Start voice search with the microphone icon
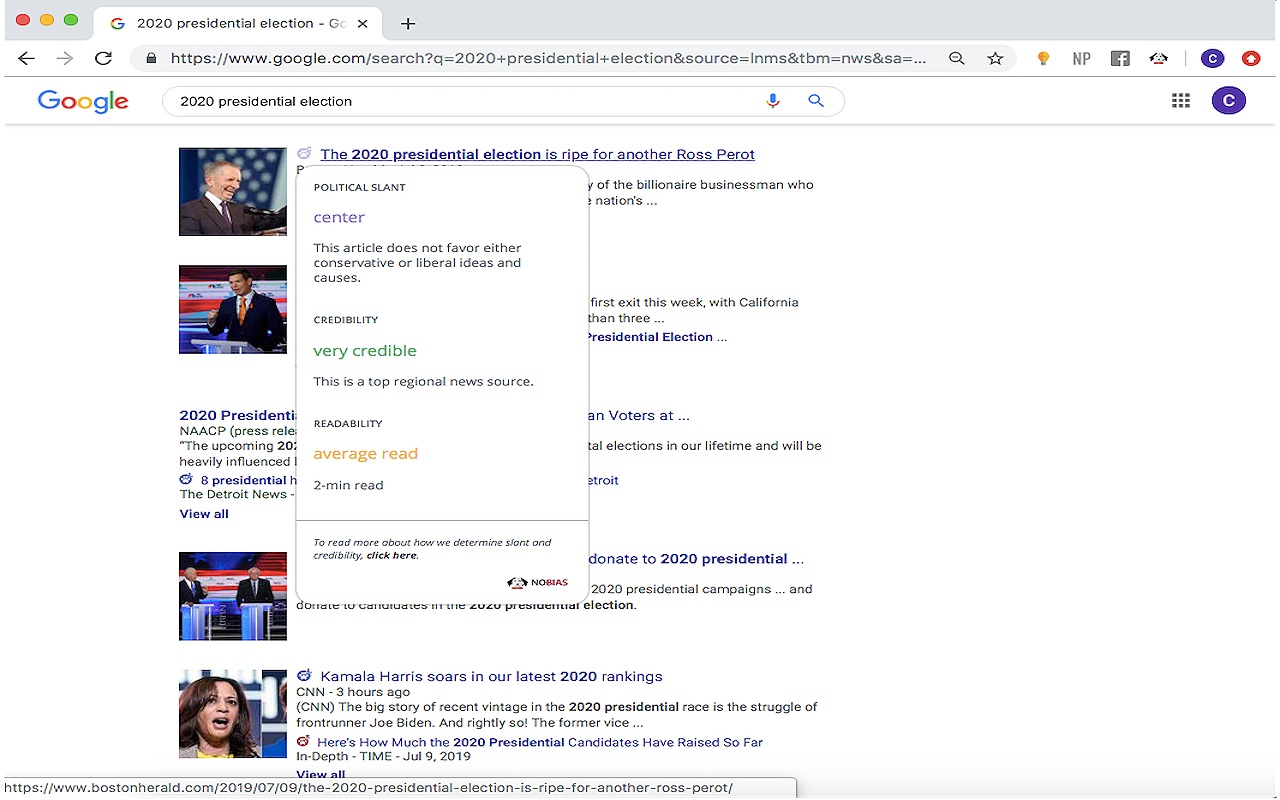This screenshot has width=1280, height=800. click(x=772, y=101)
